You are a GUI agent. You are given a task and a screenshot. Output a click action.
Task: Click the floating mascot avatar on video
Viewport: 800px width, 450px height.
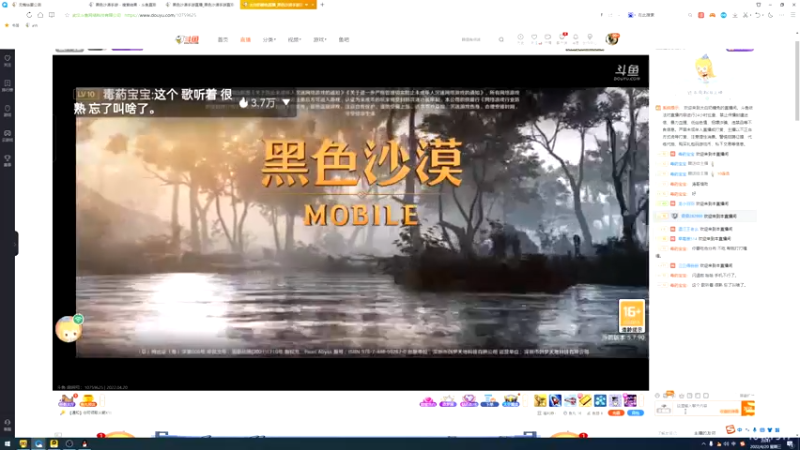click(69, 328)
